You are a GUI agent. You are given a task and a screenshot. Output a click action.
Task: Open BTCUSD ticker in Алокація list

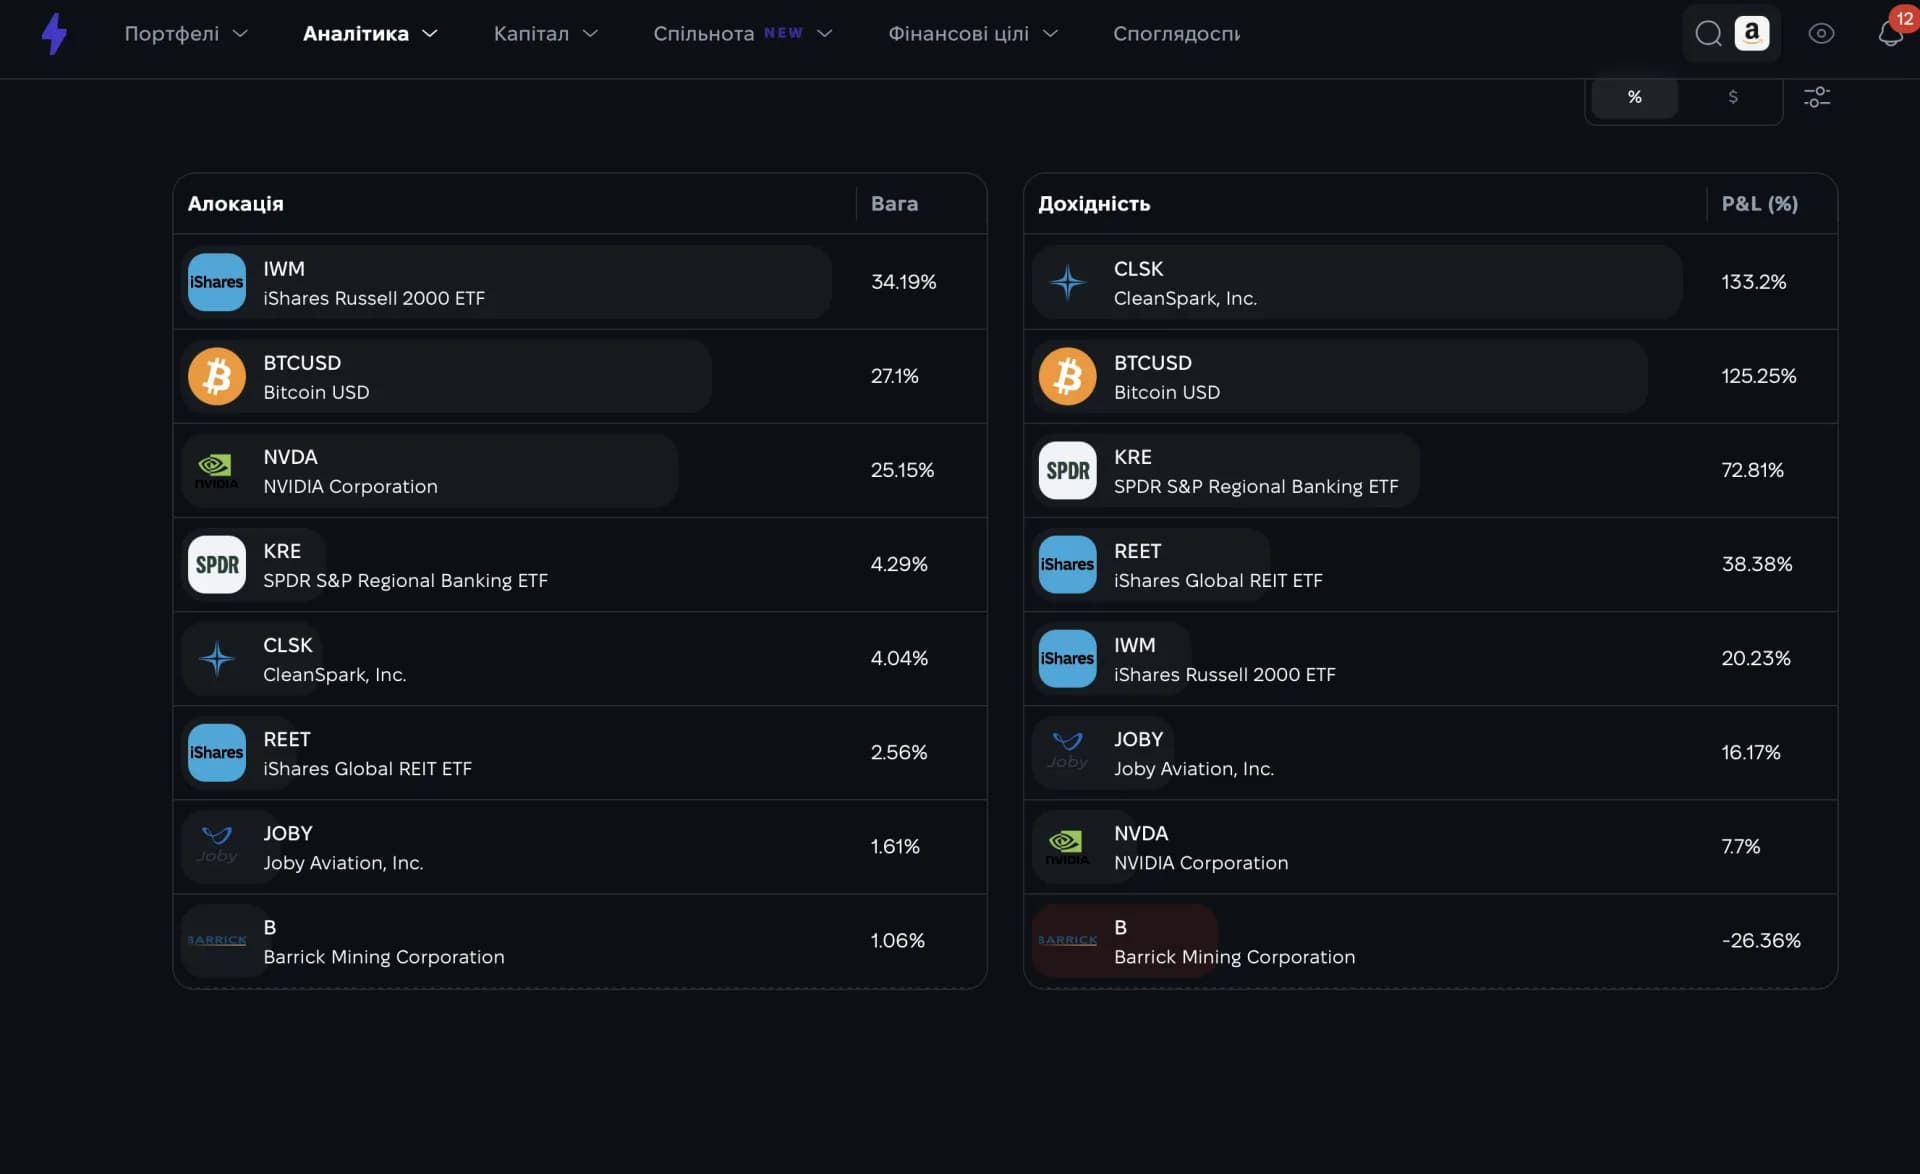coord(302,363)
